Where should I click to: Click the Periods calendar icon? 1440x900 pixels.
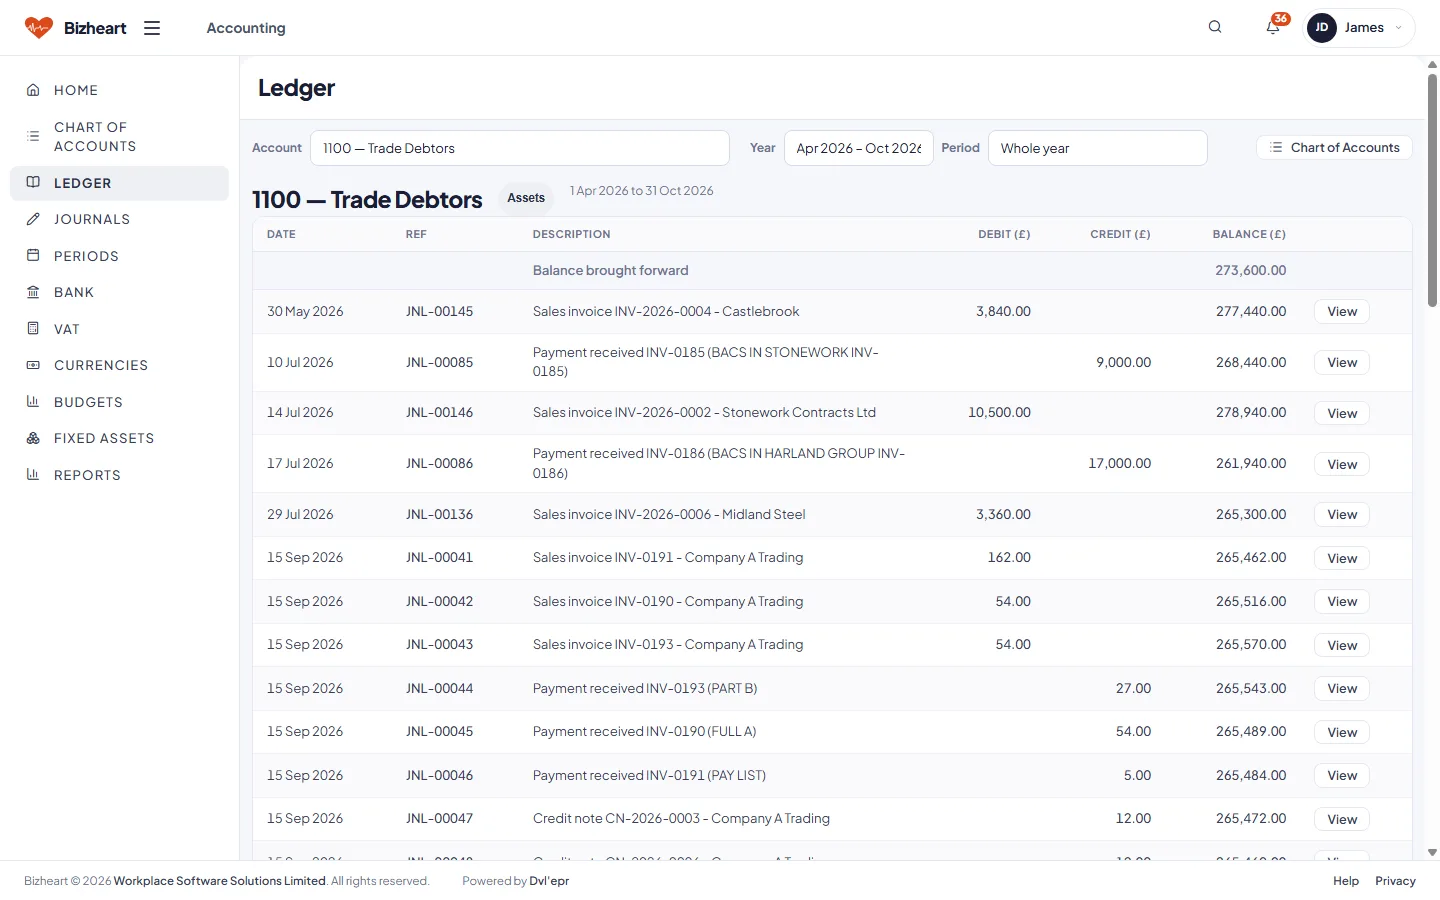click(x=33, y=256)
